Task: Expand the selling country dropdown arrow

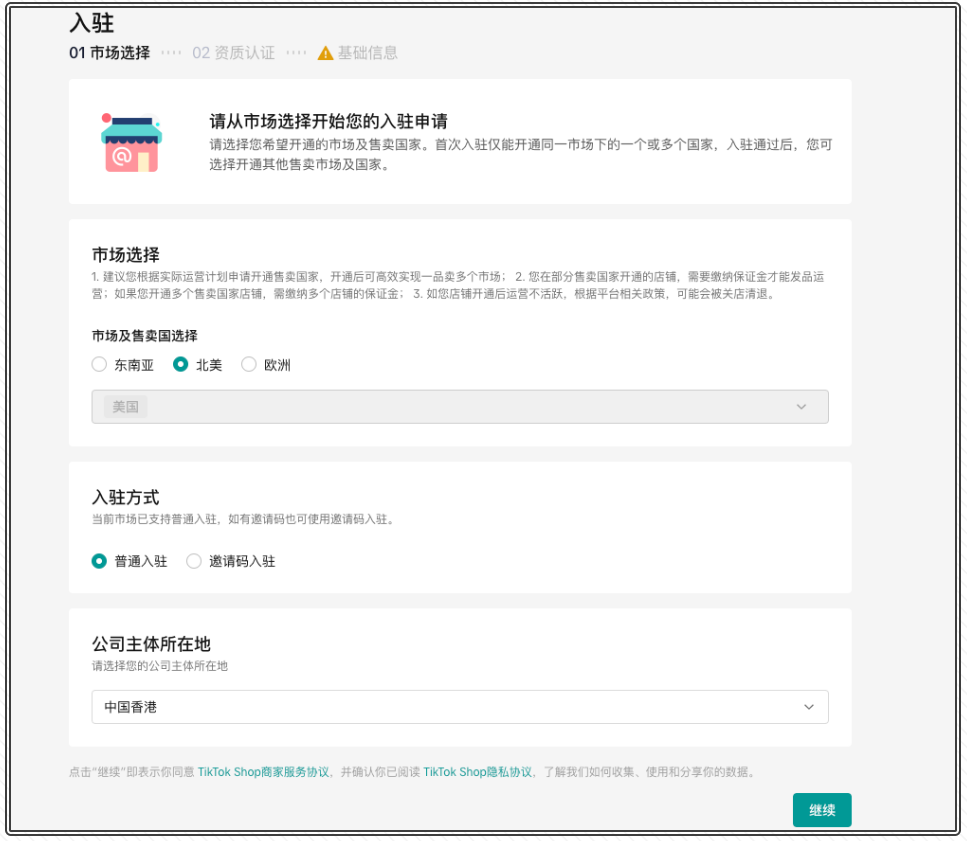Action: [800, 407]
